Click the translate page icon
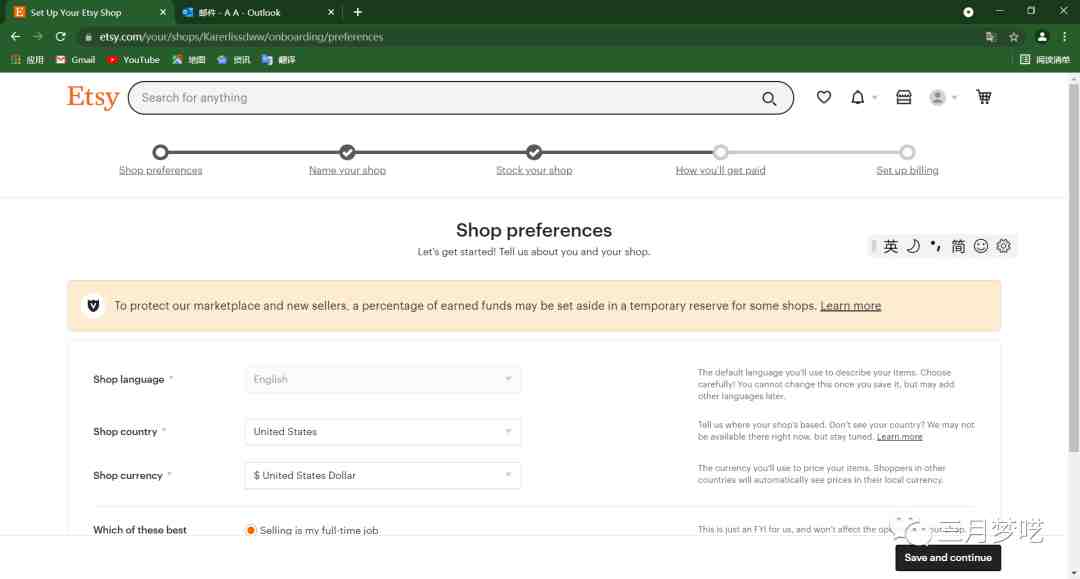 click(990, 37)
